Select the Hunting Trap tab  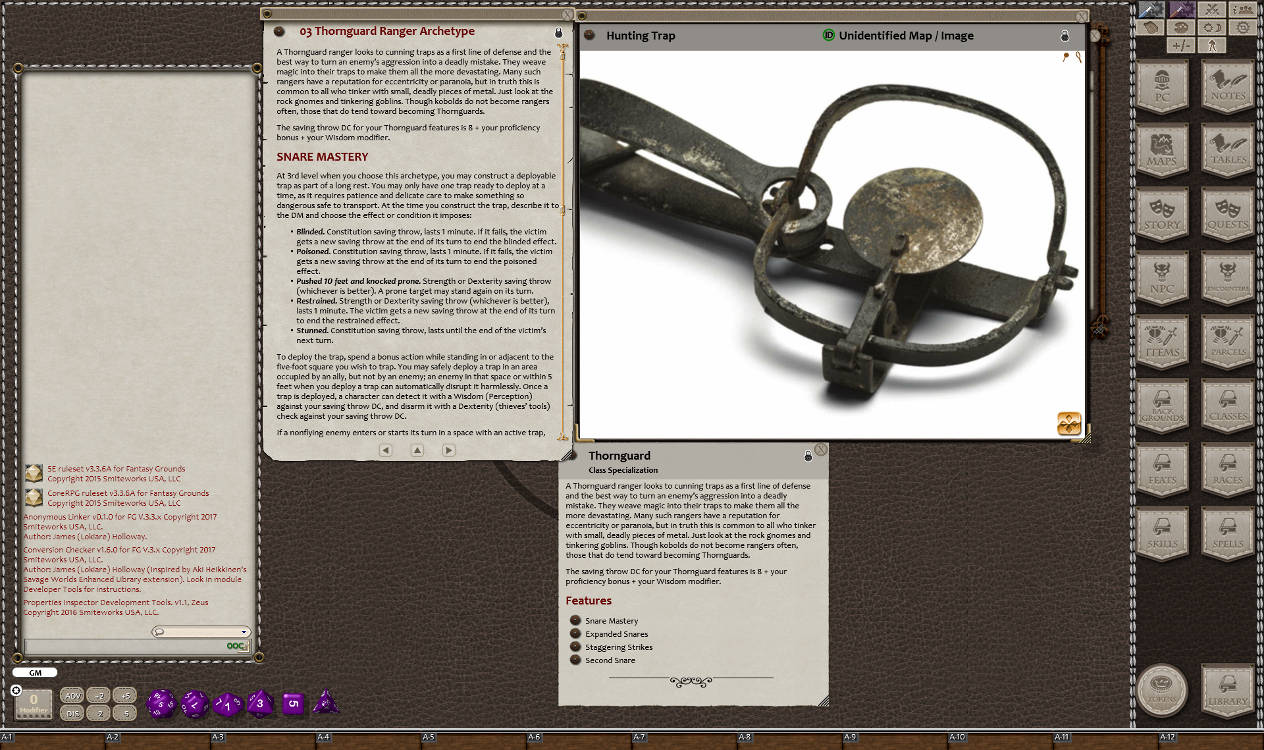click(640, 34)
